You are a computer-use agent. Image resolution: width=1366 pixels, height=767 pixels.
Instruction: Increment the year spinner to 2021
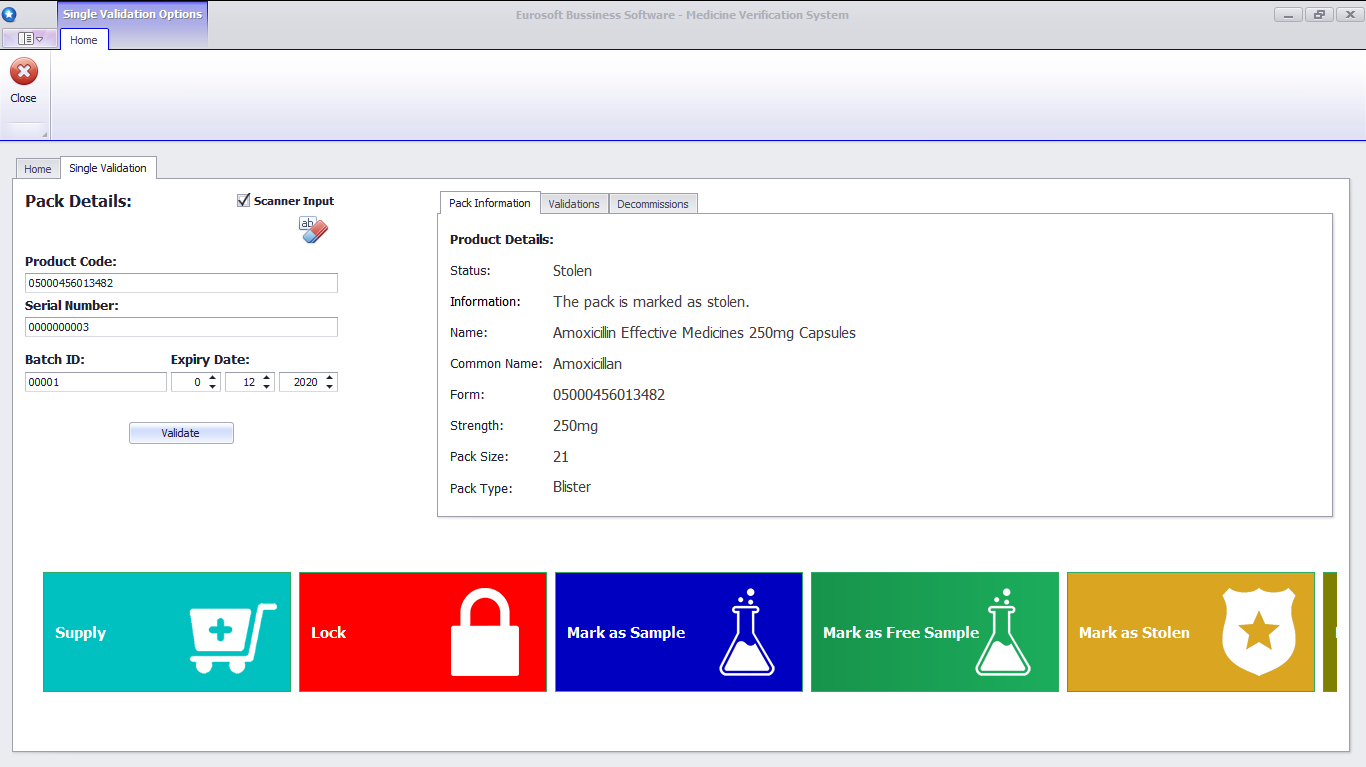tap(330, 377)
